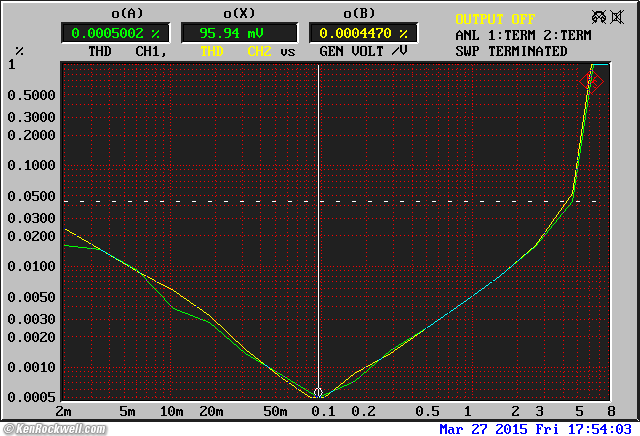Click the red diamond marker on the curve
This screenshot has height=436, width=640.
pos(592,82)
